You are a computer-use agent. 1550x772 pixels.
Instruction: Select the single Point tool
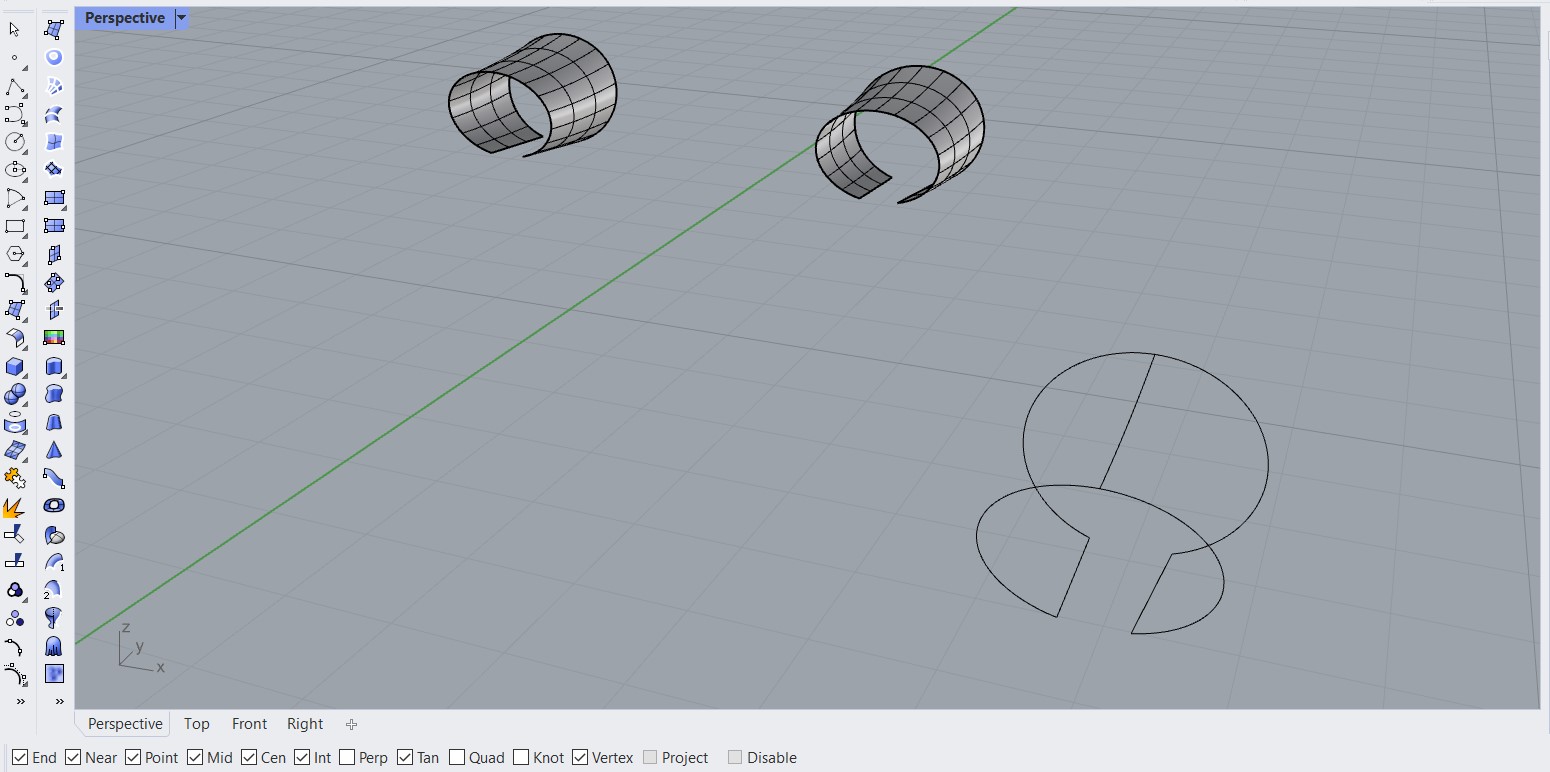(14, 58)
